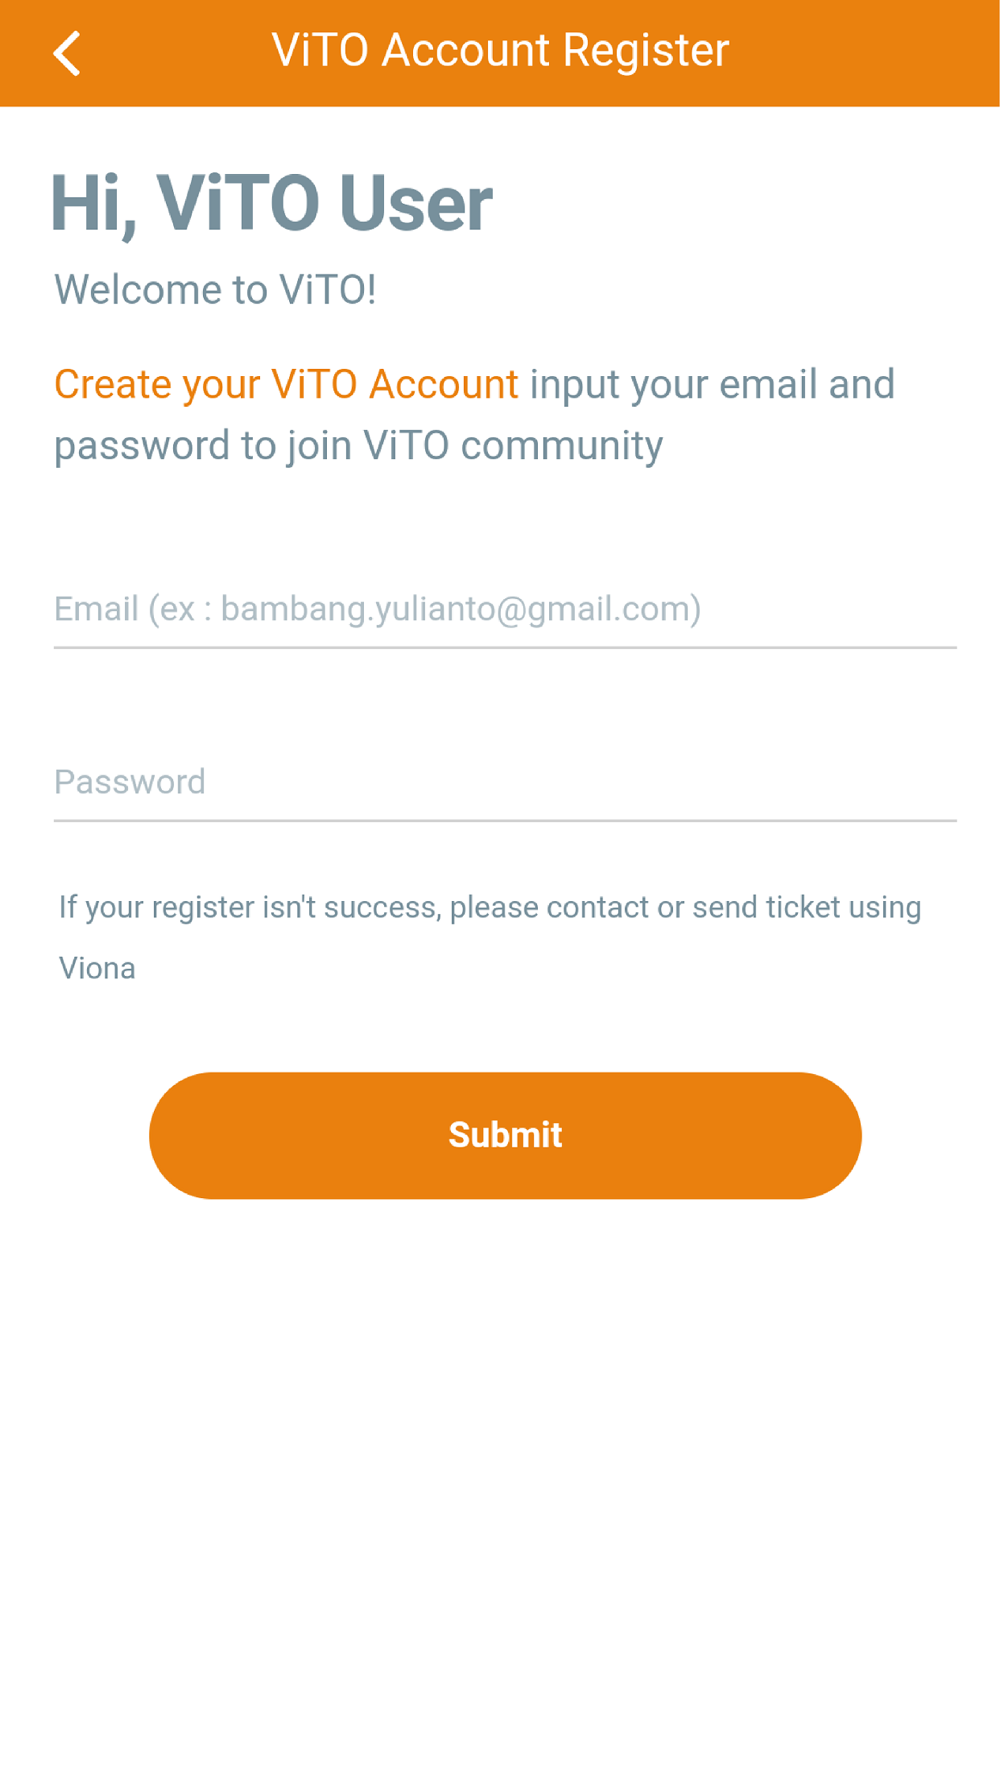Click the ViTO Account Register header title
This screenshot has height=1778, width=1000.
pyautogui.click(x=500, y=51)
